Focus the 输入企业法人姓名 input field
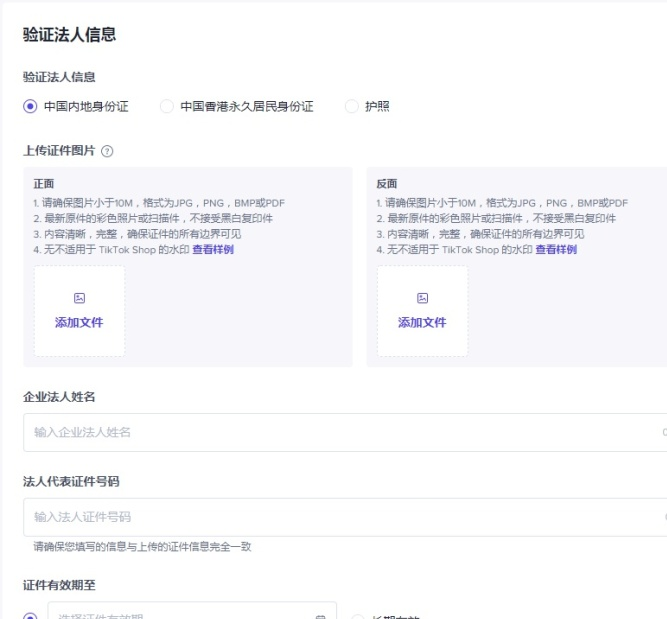The image size is (667, 619). 345,432
